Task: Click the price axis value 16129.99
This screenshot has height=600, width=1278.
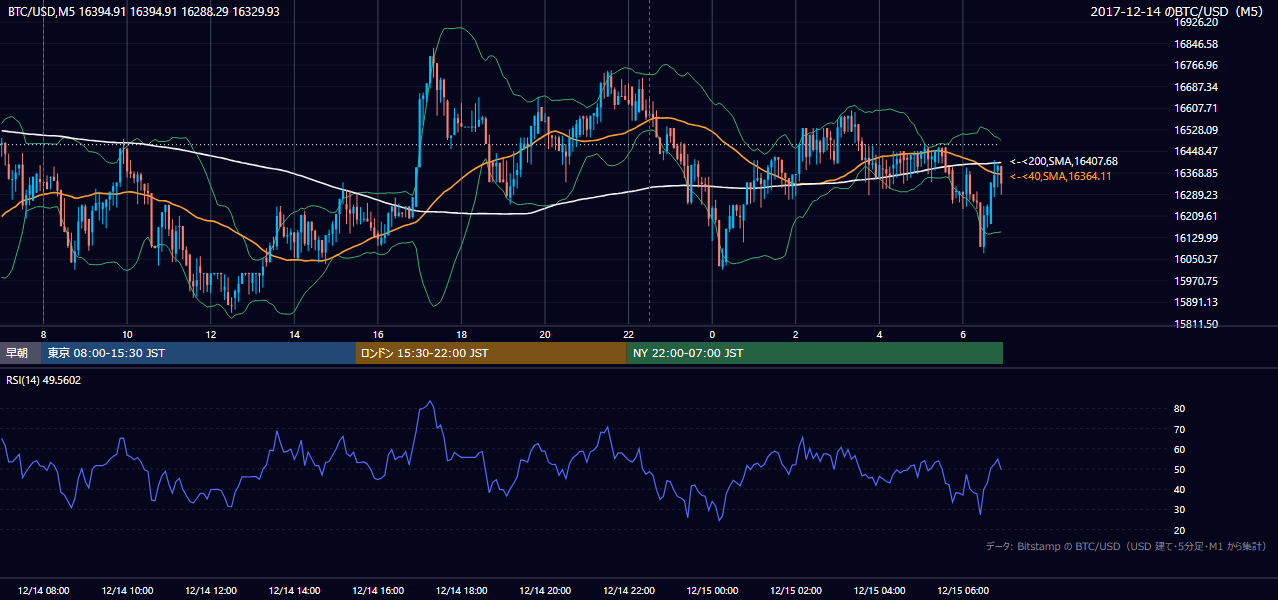Action: click(1195, 238)
